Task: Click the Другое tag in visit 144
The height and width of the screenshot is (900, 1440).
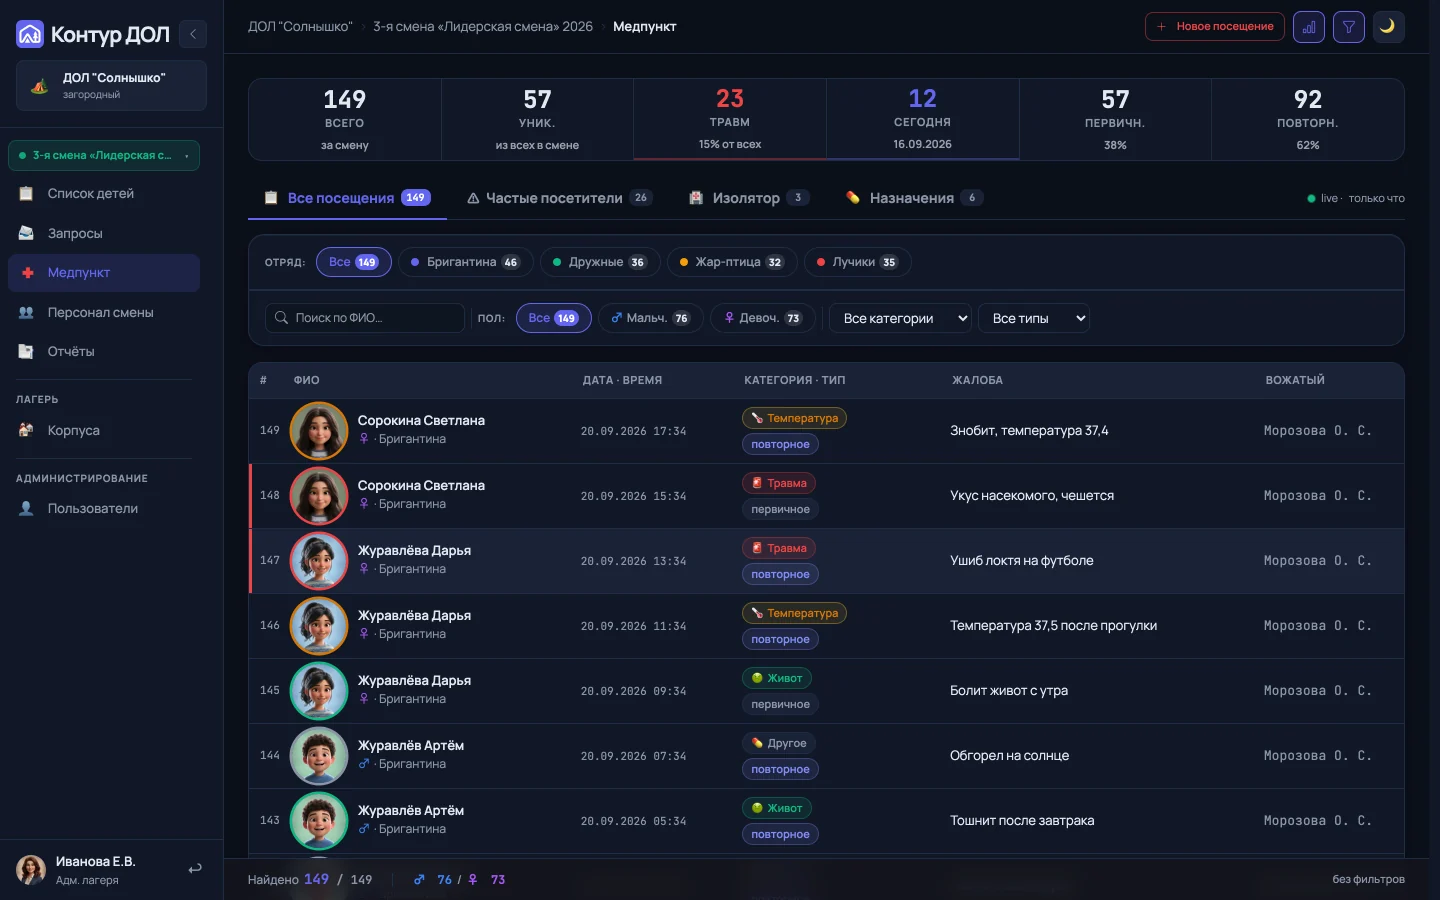Action: 779,743
